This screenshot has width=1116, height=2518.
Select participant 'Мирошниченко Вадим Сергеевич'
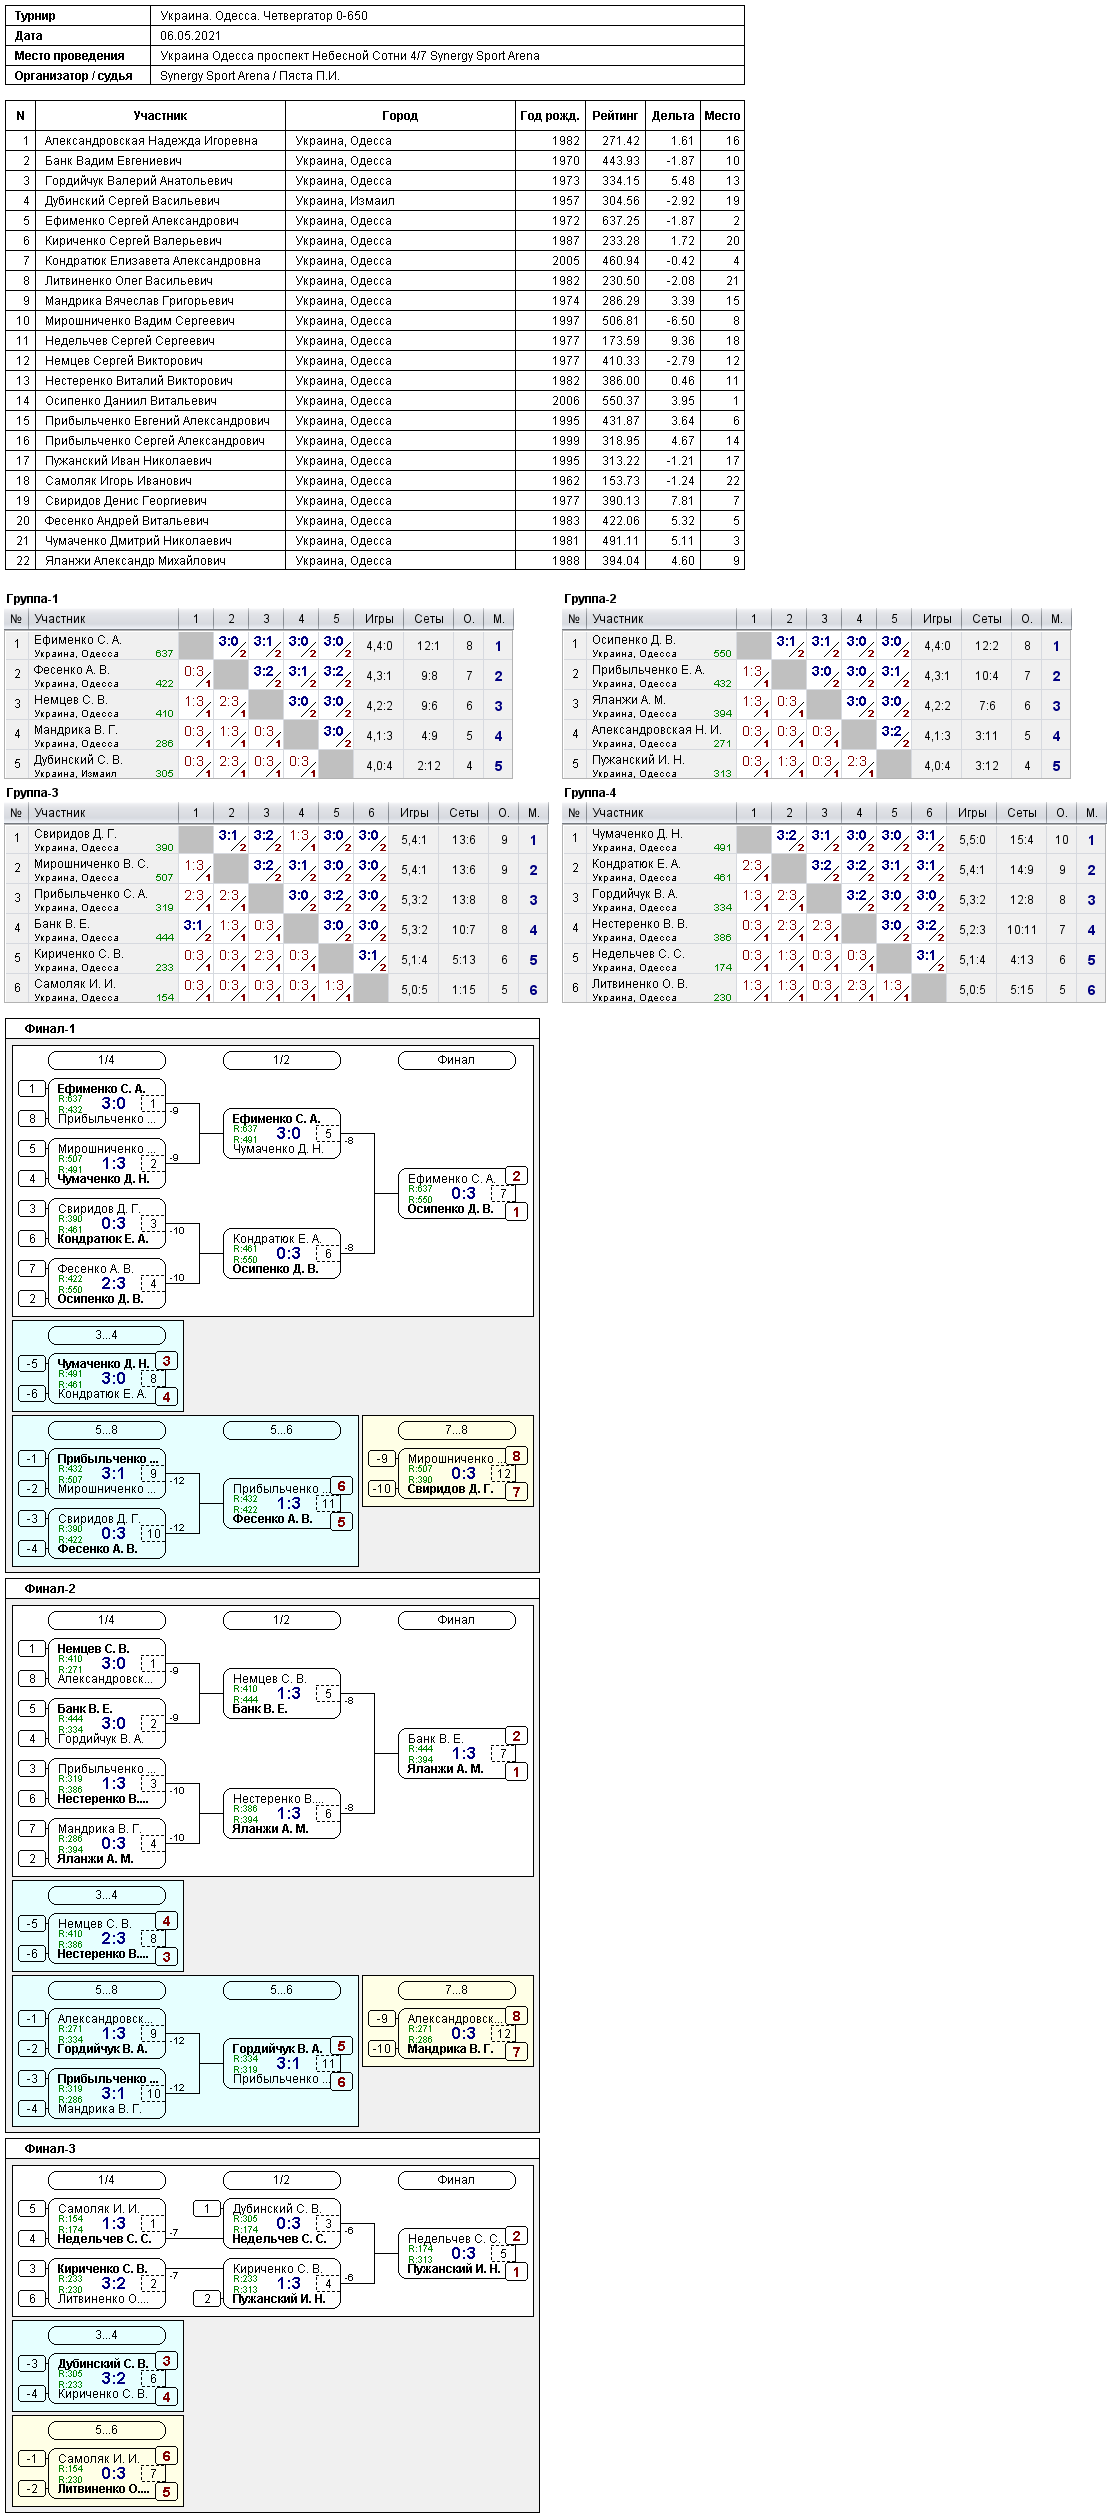140,321
